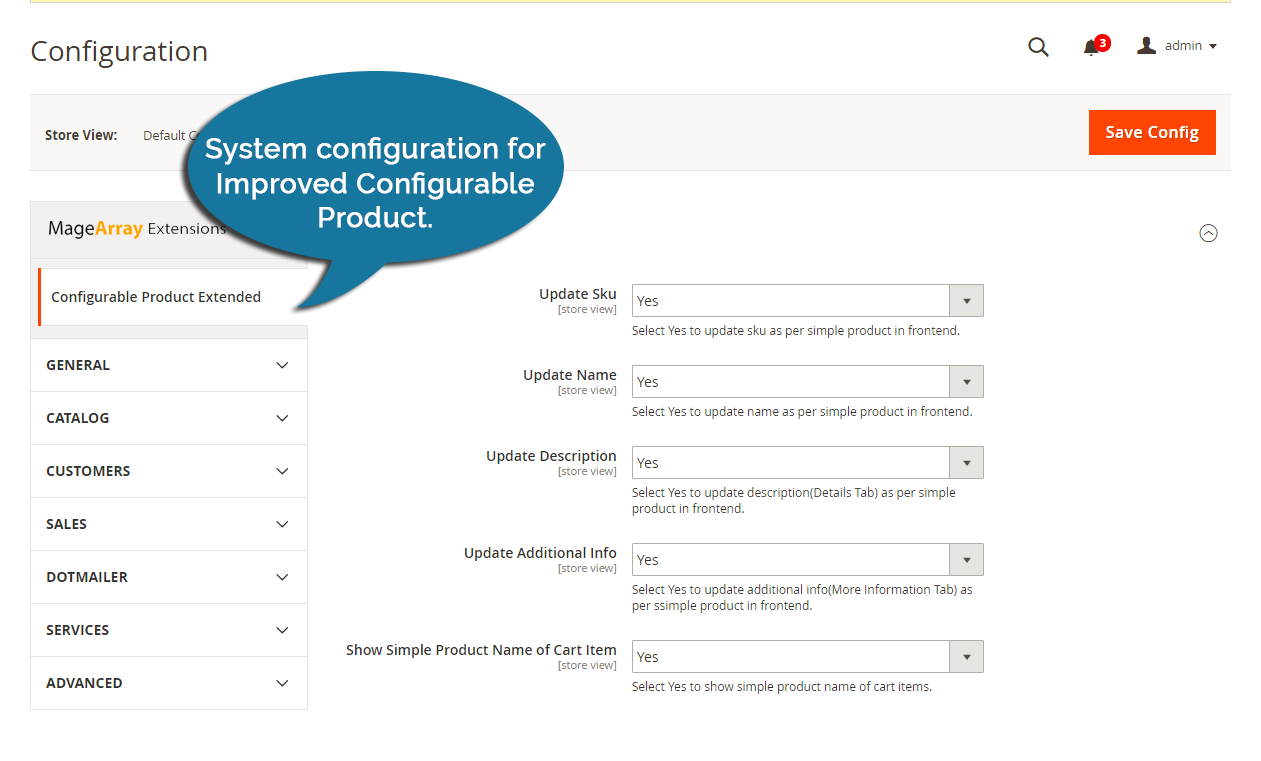Expand the SALES section

pyautogui.click(x=169, y=524)
